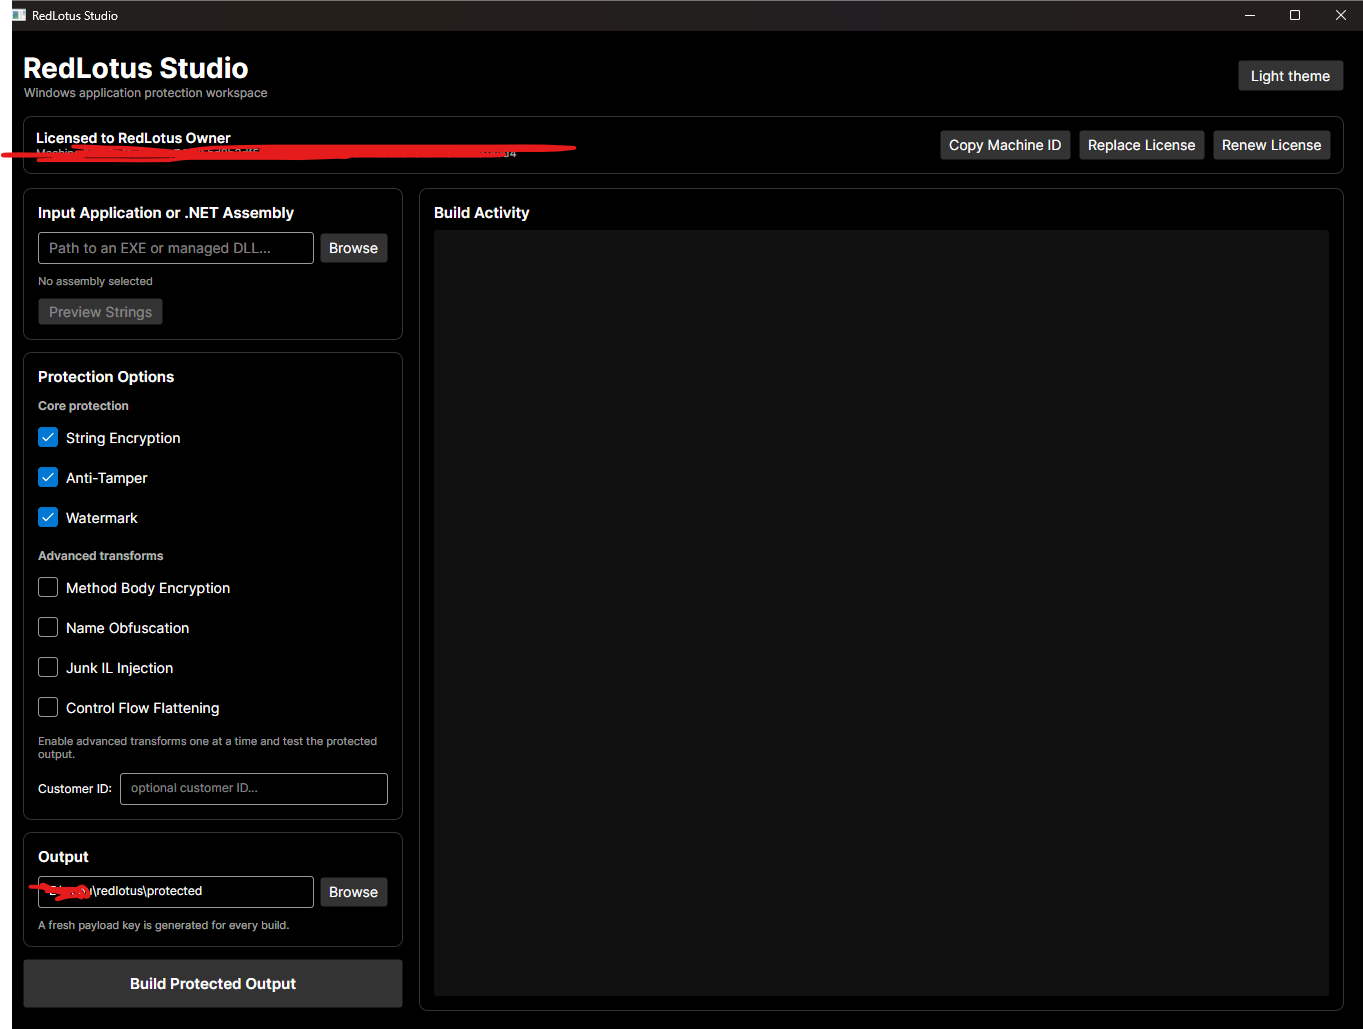1363x1029 pixels.
Task: Enable Method Body Encryption
Action: 48,587
